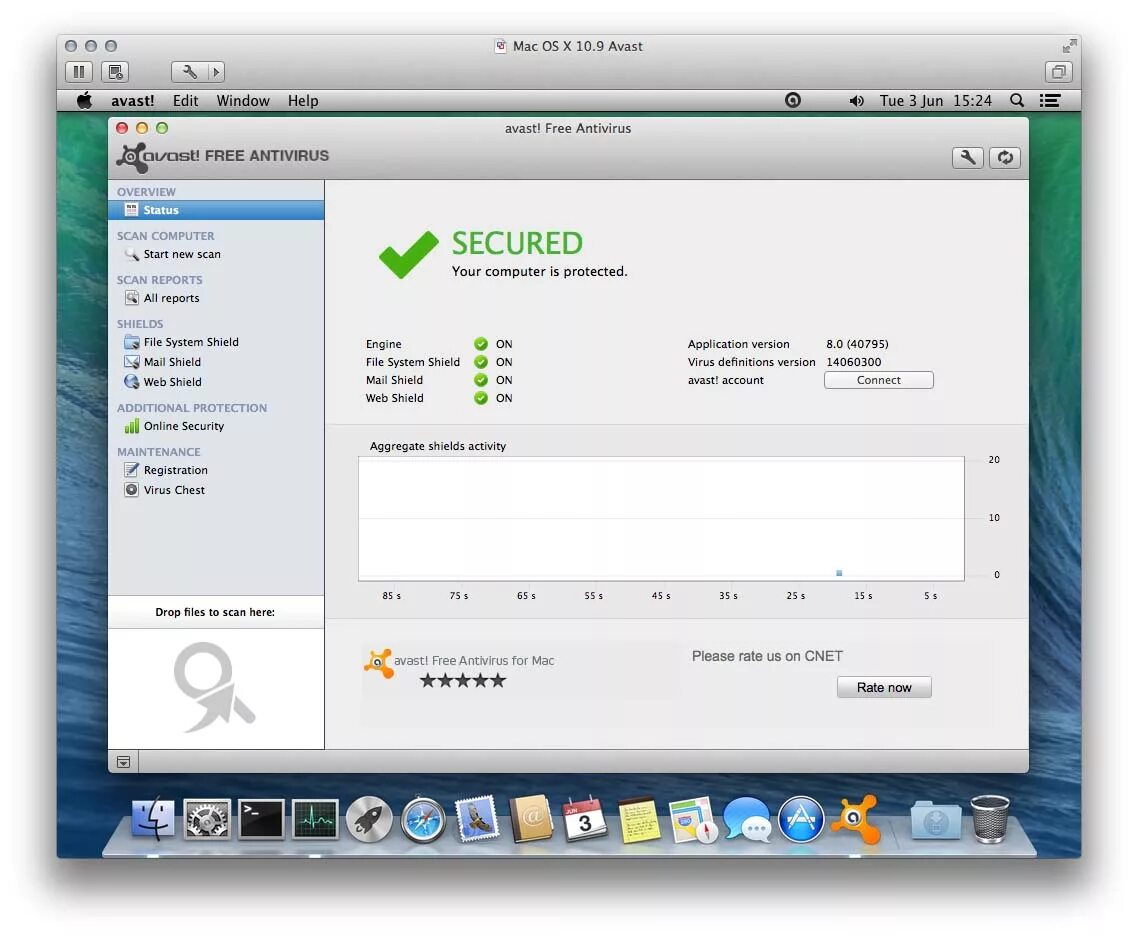Open Registration under Maintenance
The image size is (1138, 937).
pyautogui.click(x=176, y=470)
